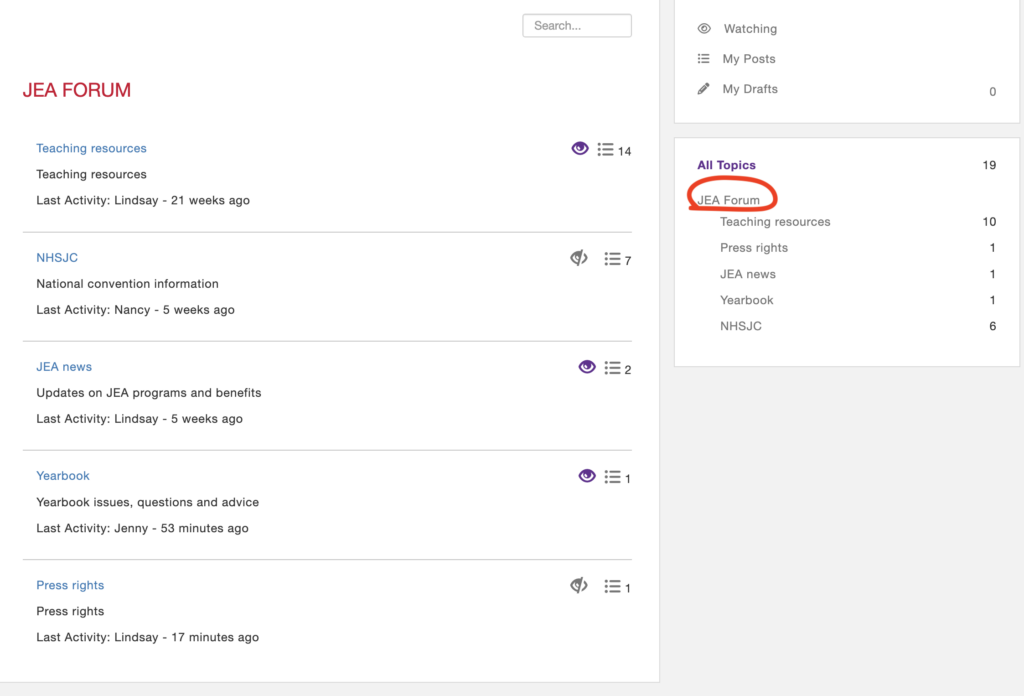Click the Press rights row list icon
The height and width of the screenshot is (696, 1024).
[x=613, y=586]
